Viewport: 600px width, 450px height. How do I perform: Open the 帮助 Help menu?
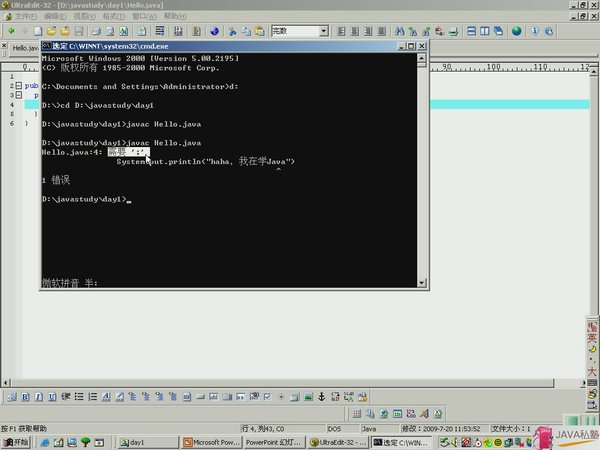click(x=175, y=16)
